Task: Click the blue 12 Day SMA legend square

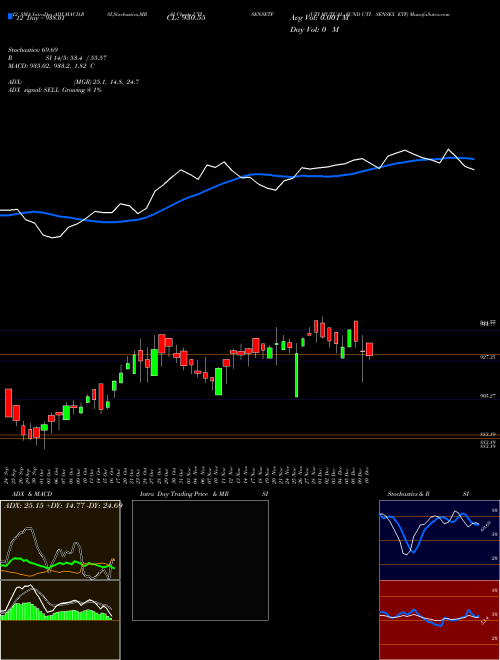Action: tap(11, 17)
